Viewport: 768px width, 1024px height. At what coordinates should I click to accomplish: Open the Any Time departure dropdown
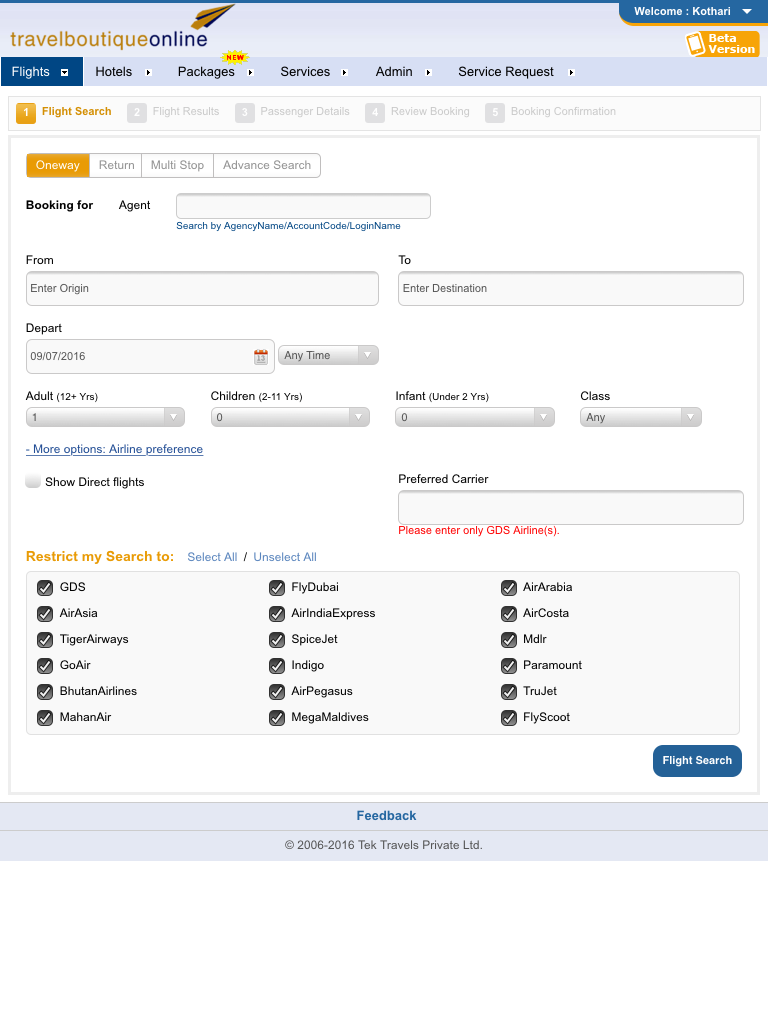click(328, 355)
